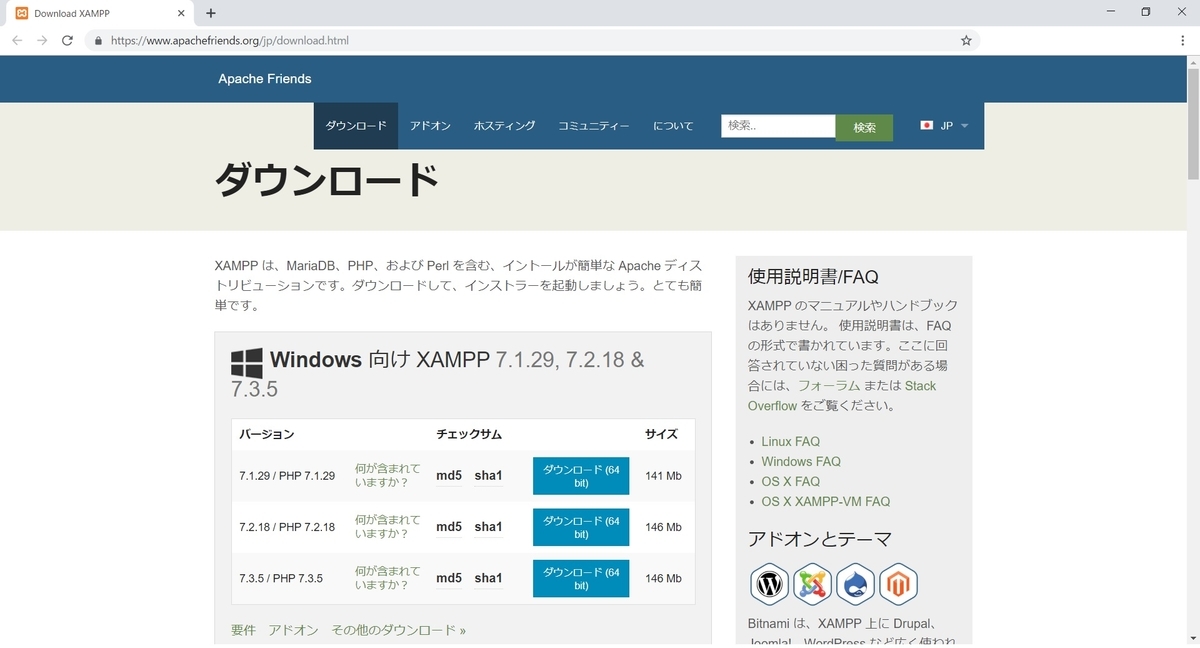Open the OS X XAMPP-VM FAQ link
The image size is (1200, 648).
(x=825, y=501)
